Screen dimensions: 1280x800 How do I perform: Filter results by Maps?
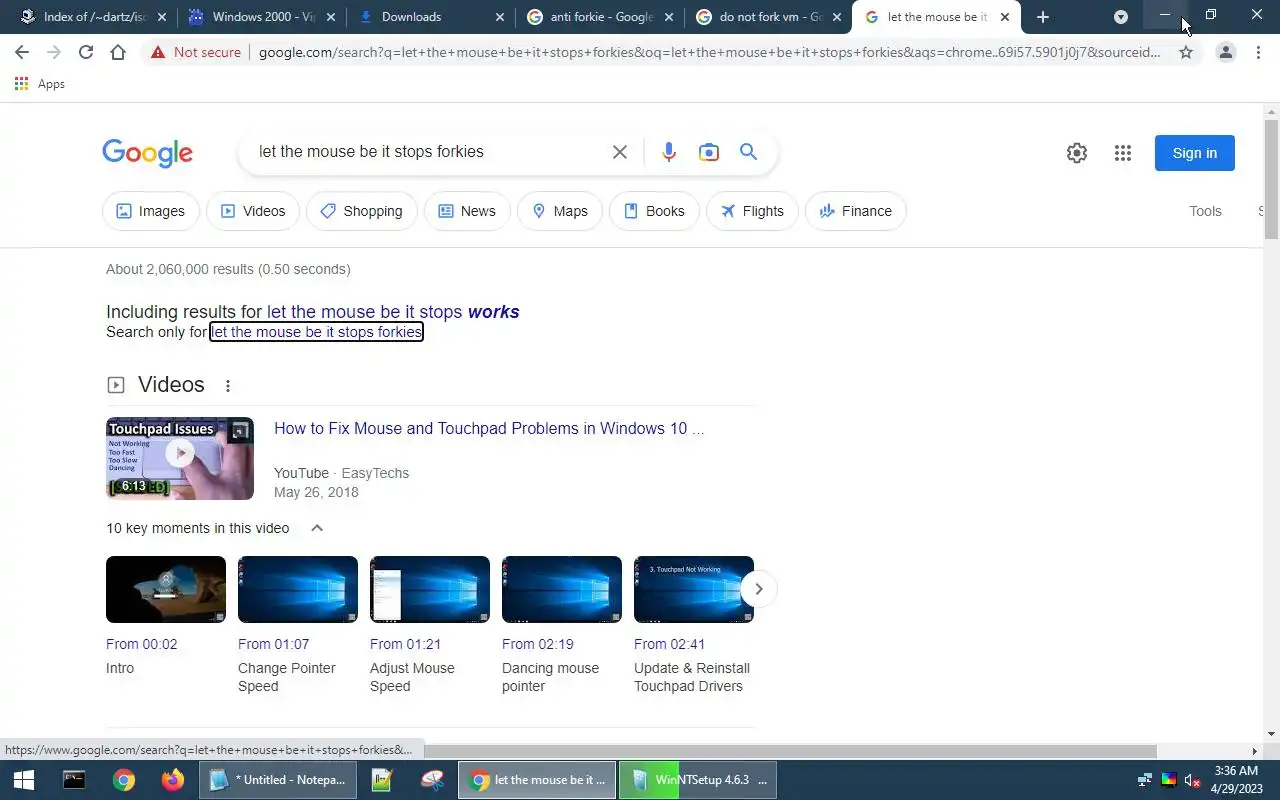pyautogui.click(x=560, y=211)
